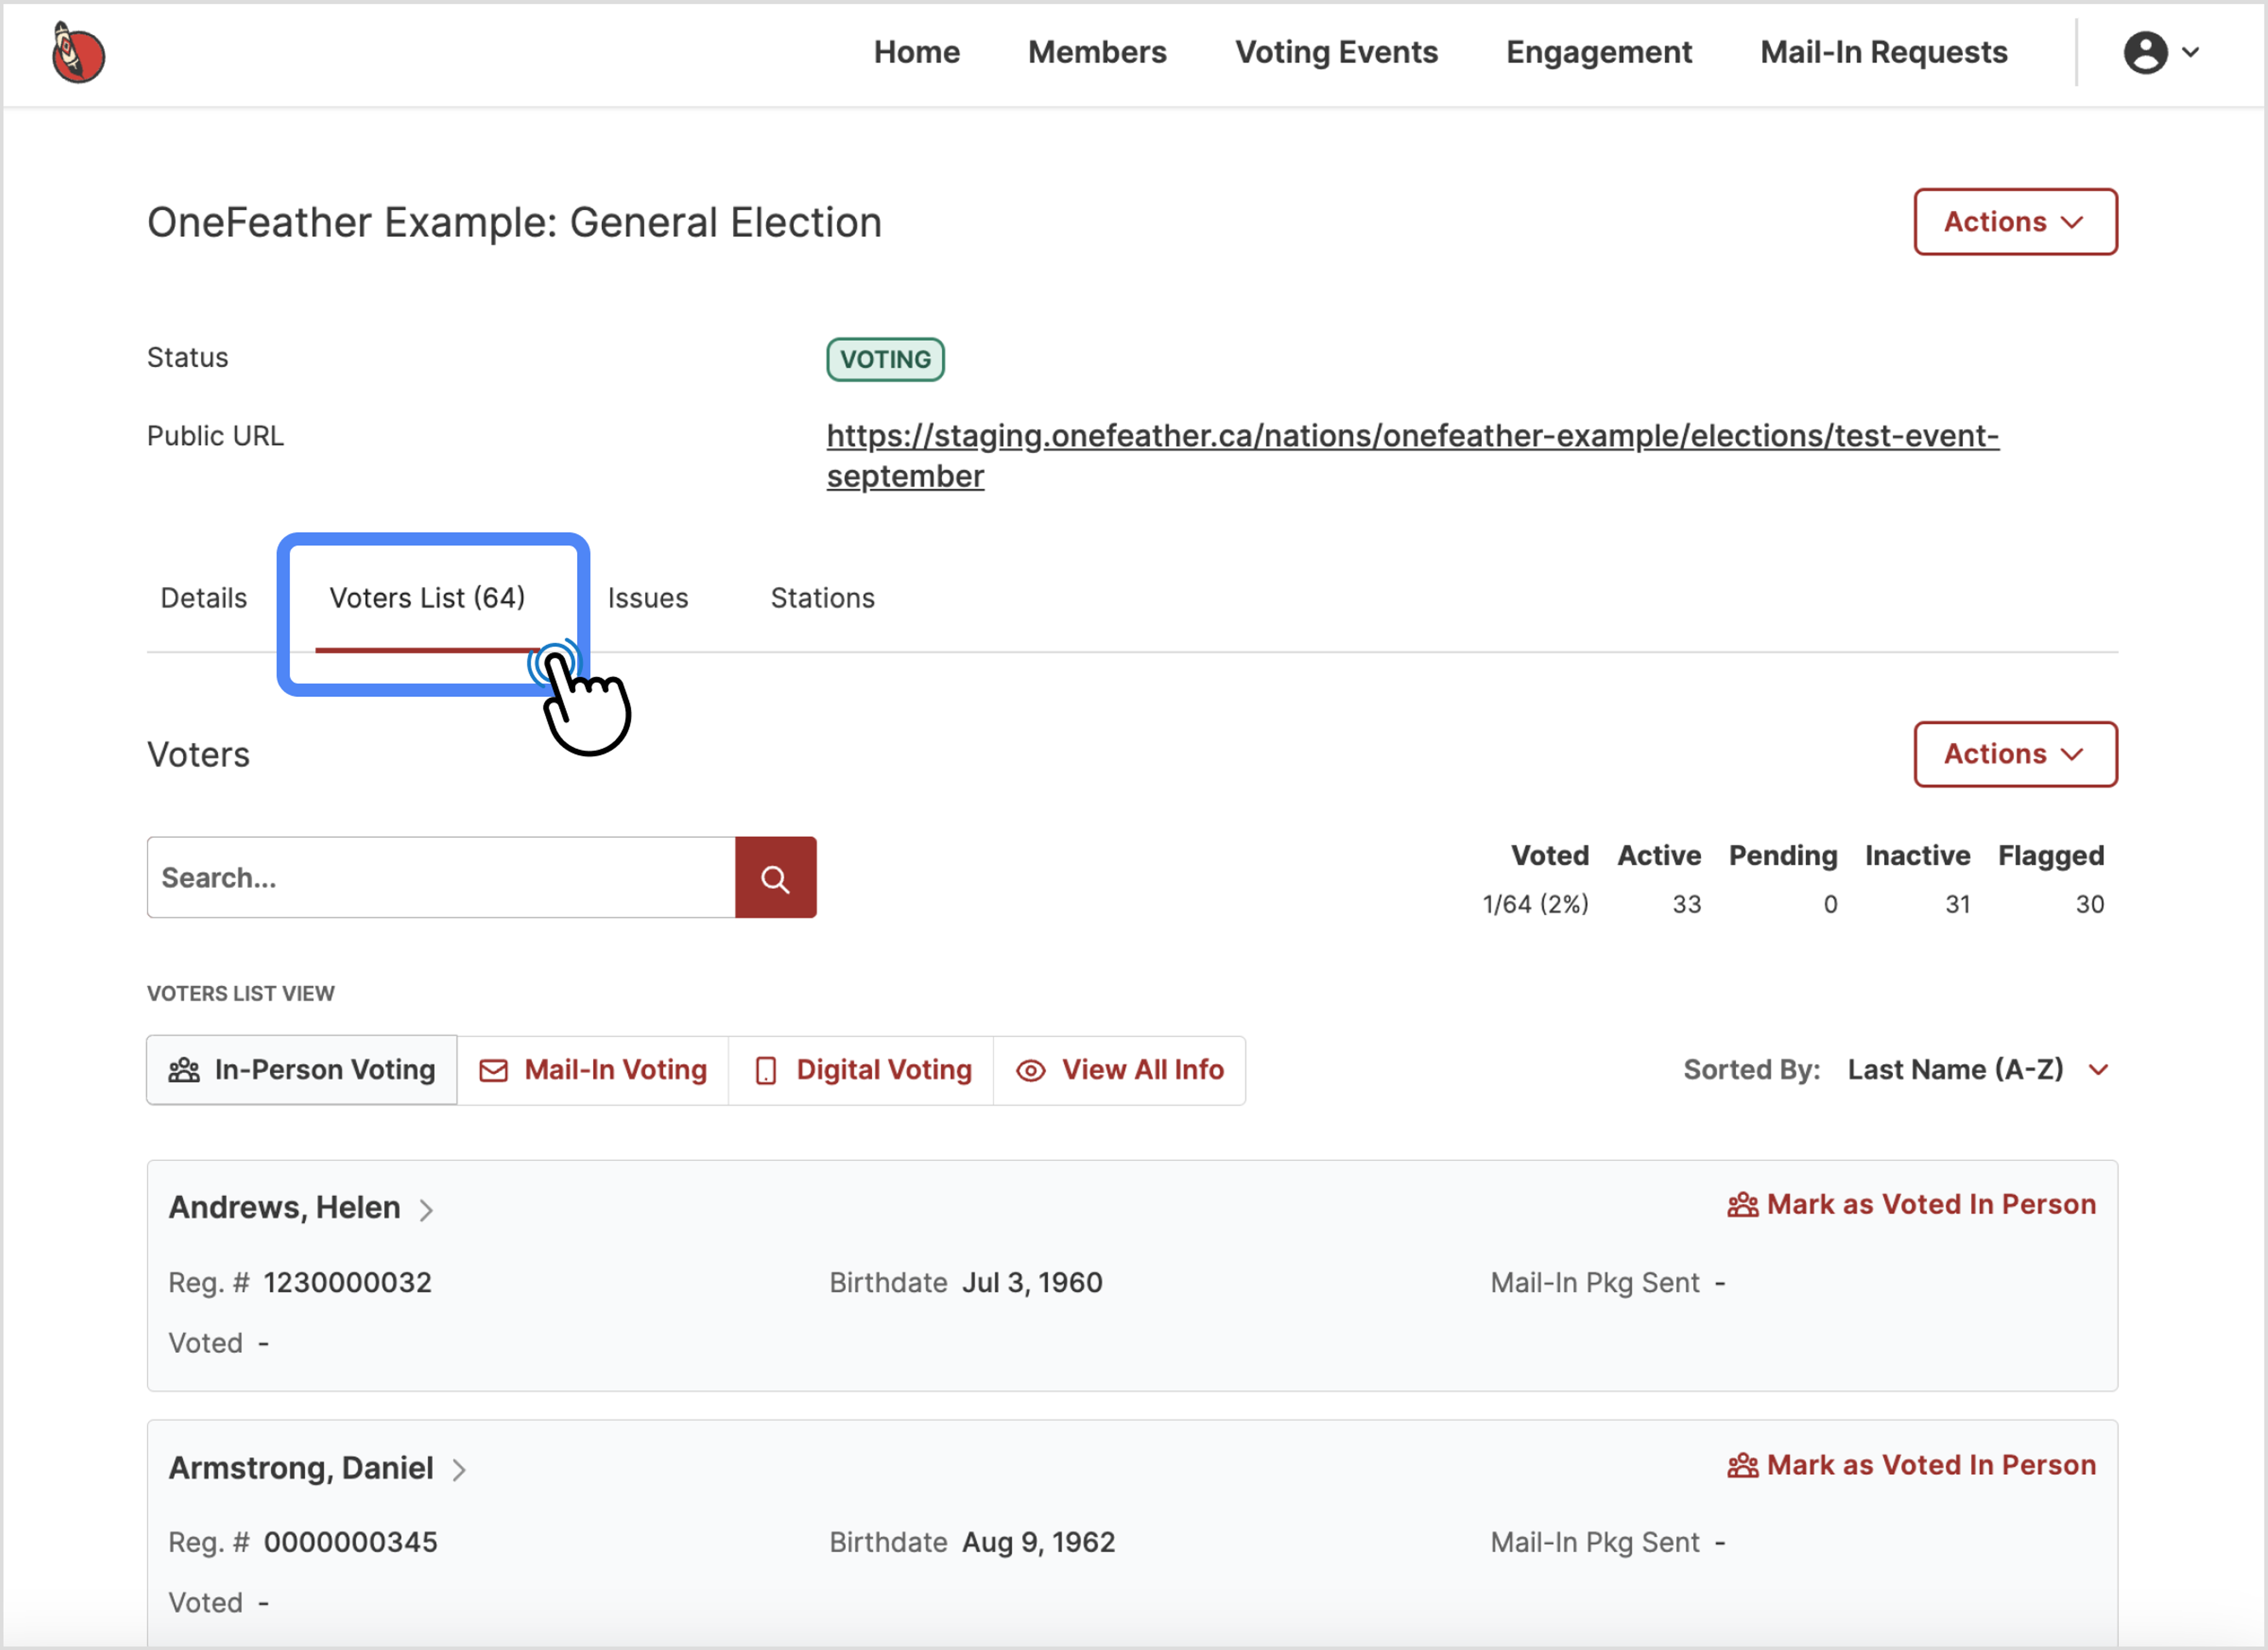Mark Helen Andrews as Voted In Person
Viewport: 2268px width, 1650px height.
(x=1911, y=1204)
